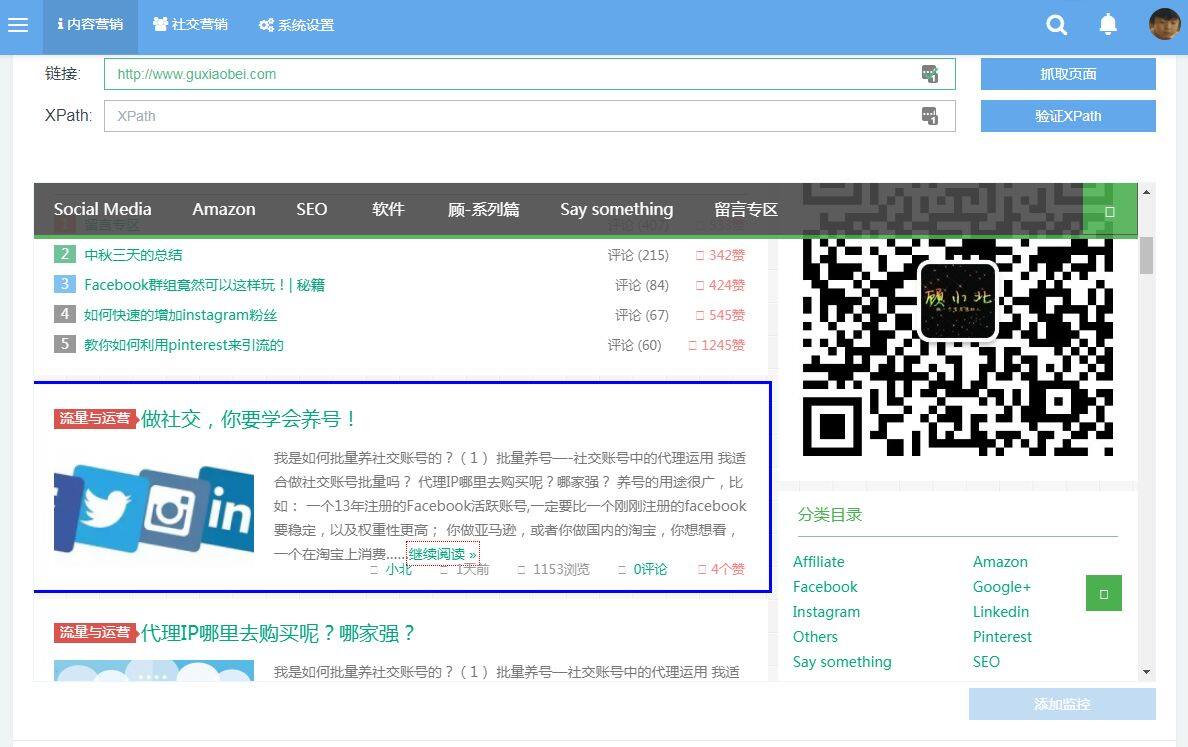Screen dimensions: 1188x747
Task: Open Say something category in sidebar
Action: 842,661
